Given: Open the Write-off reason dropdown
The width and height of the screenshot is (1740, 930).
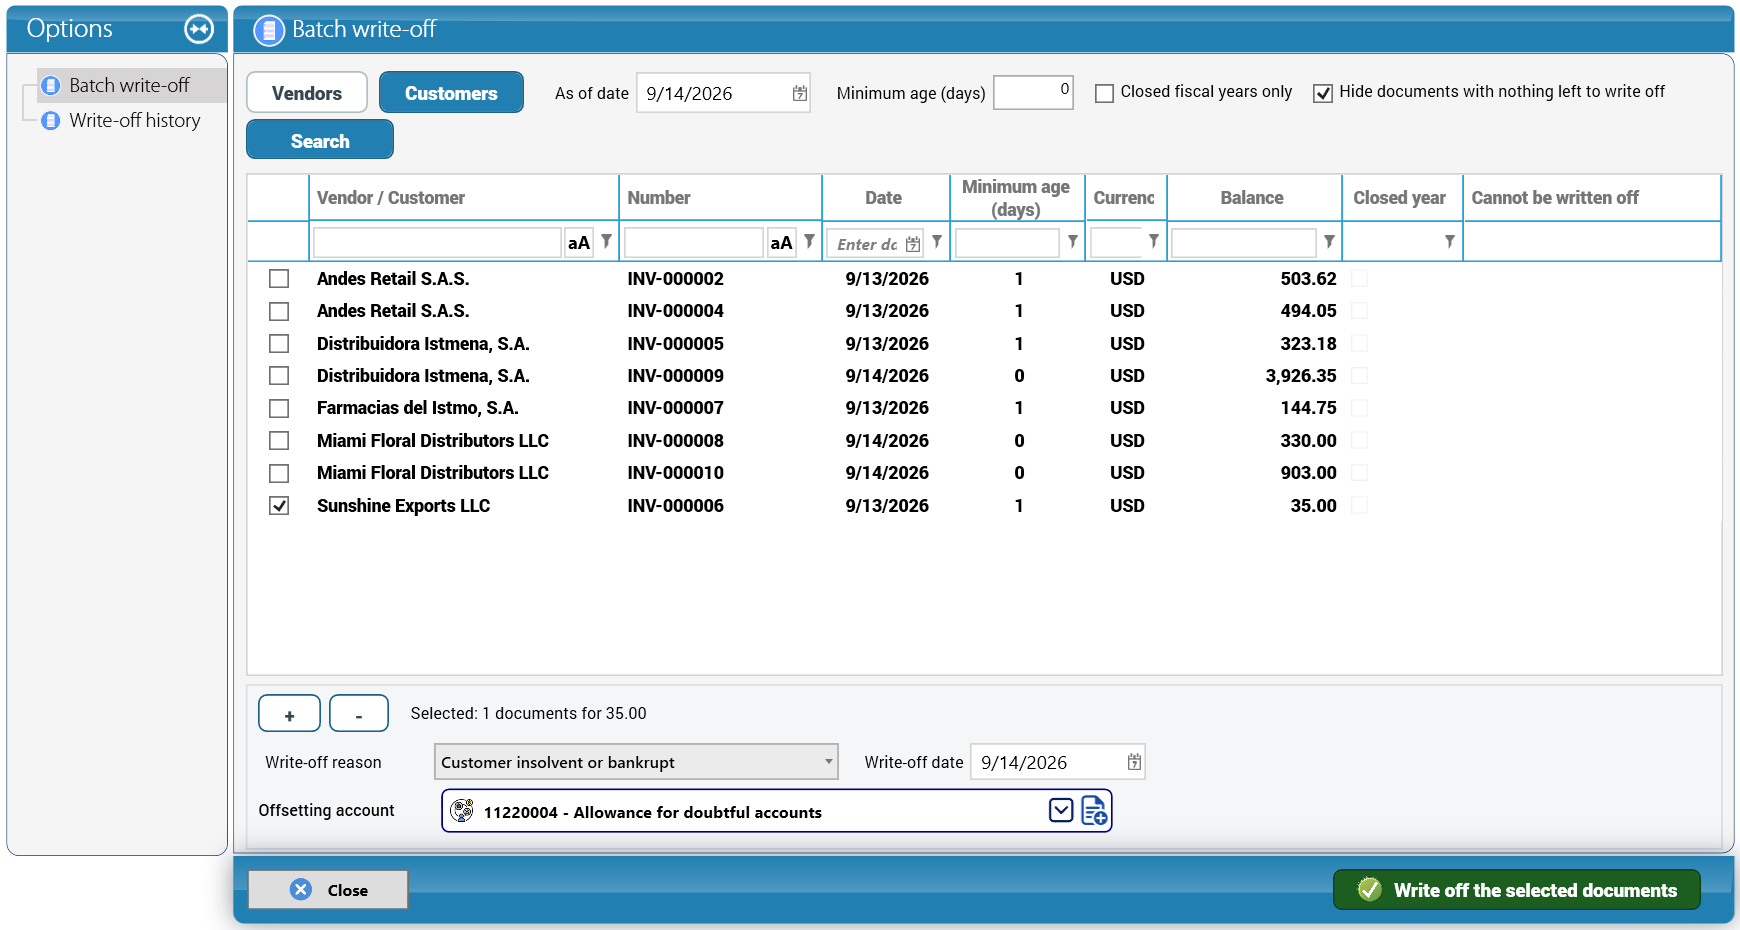Looking at the screenshot, I should (x=636, y=762).
